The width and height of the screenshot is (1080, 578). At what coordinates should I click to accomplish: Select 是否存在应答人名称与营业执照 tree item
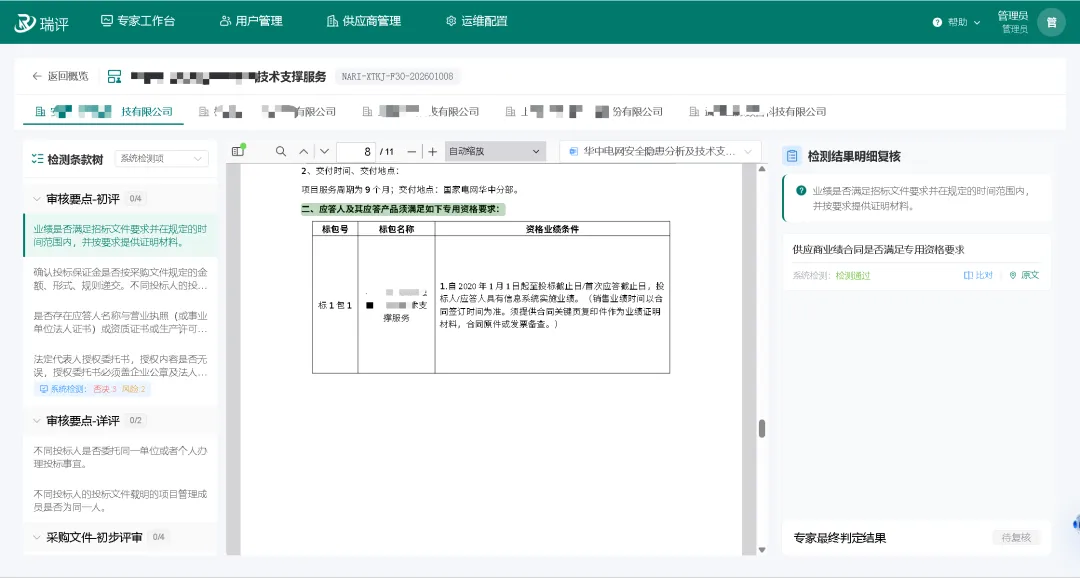121,322
